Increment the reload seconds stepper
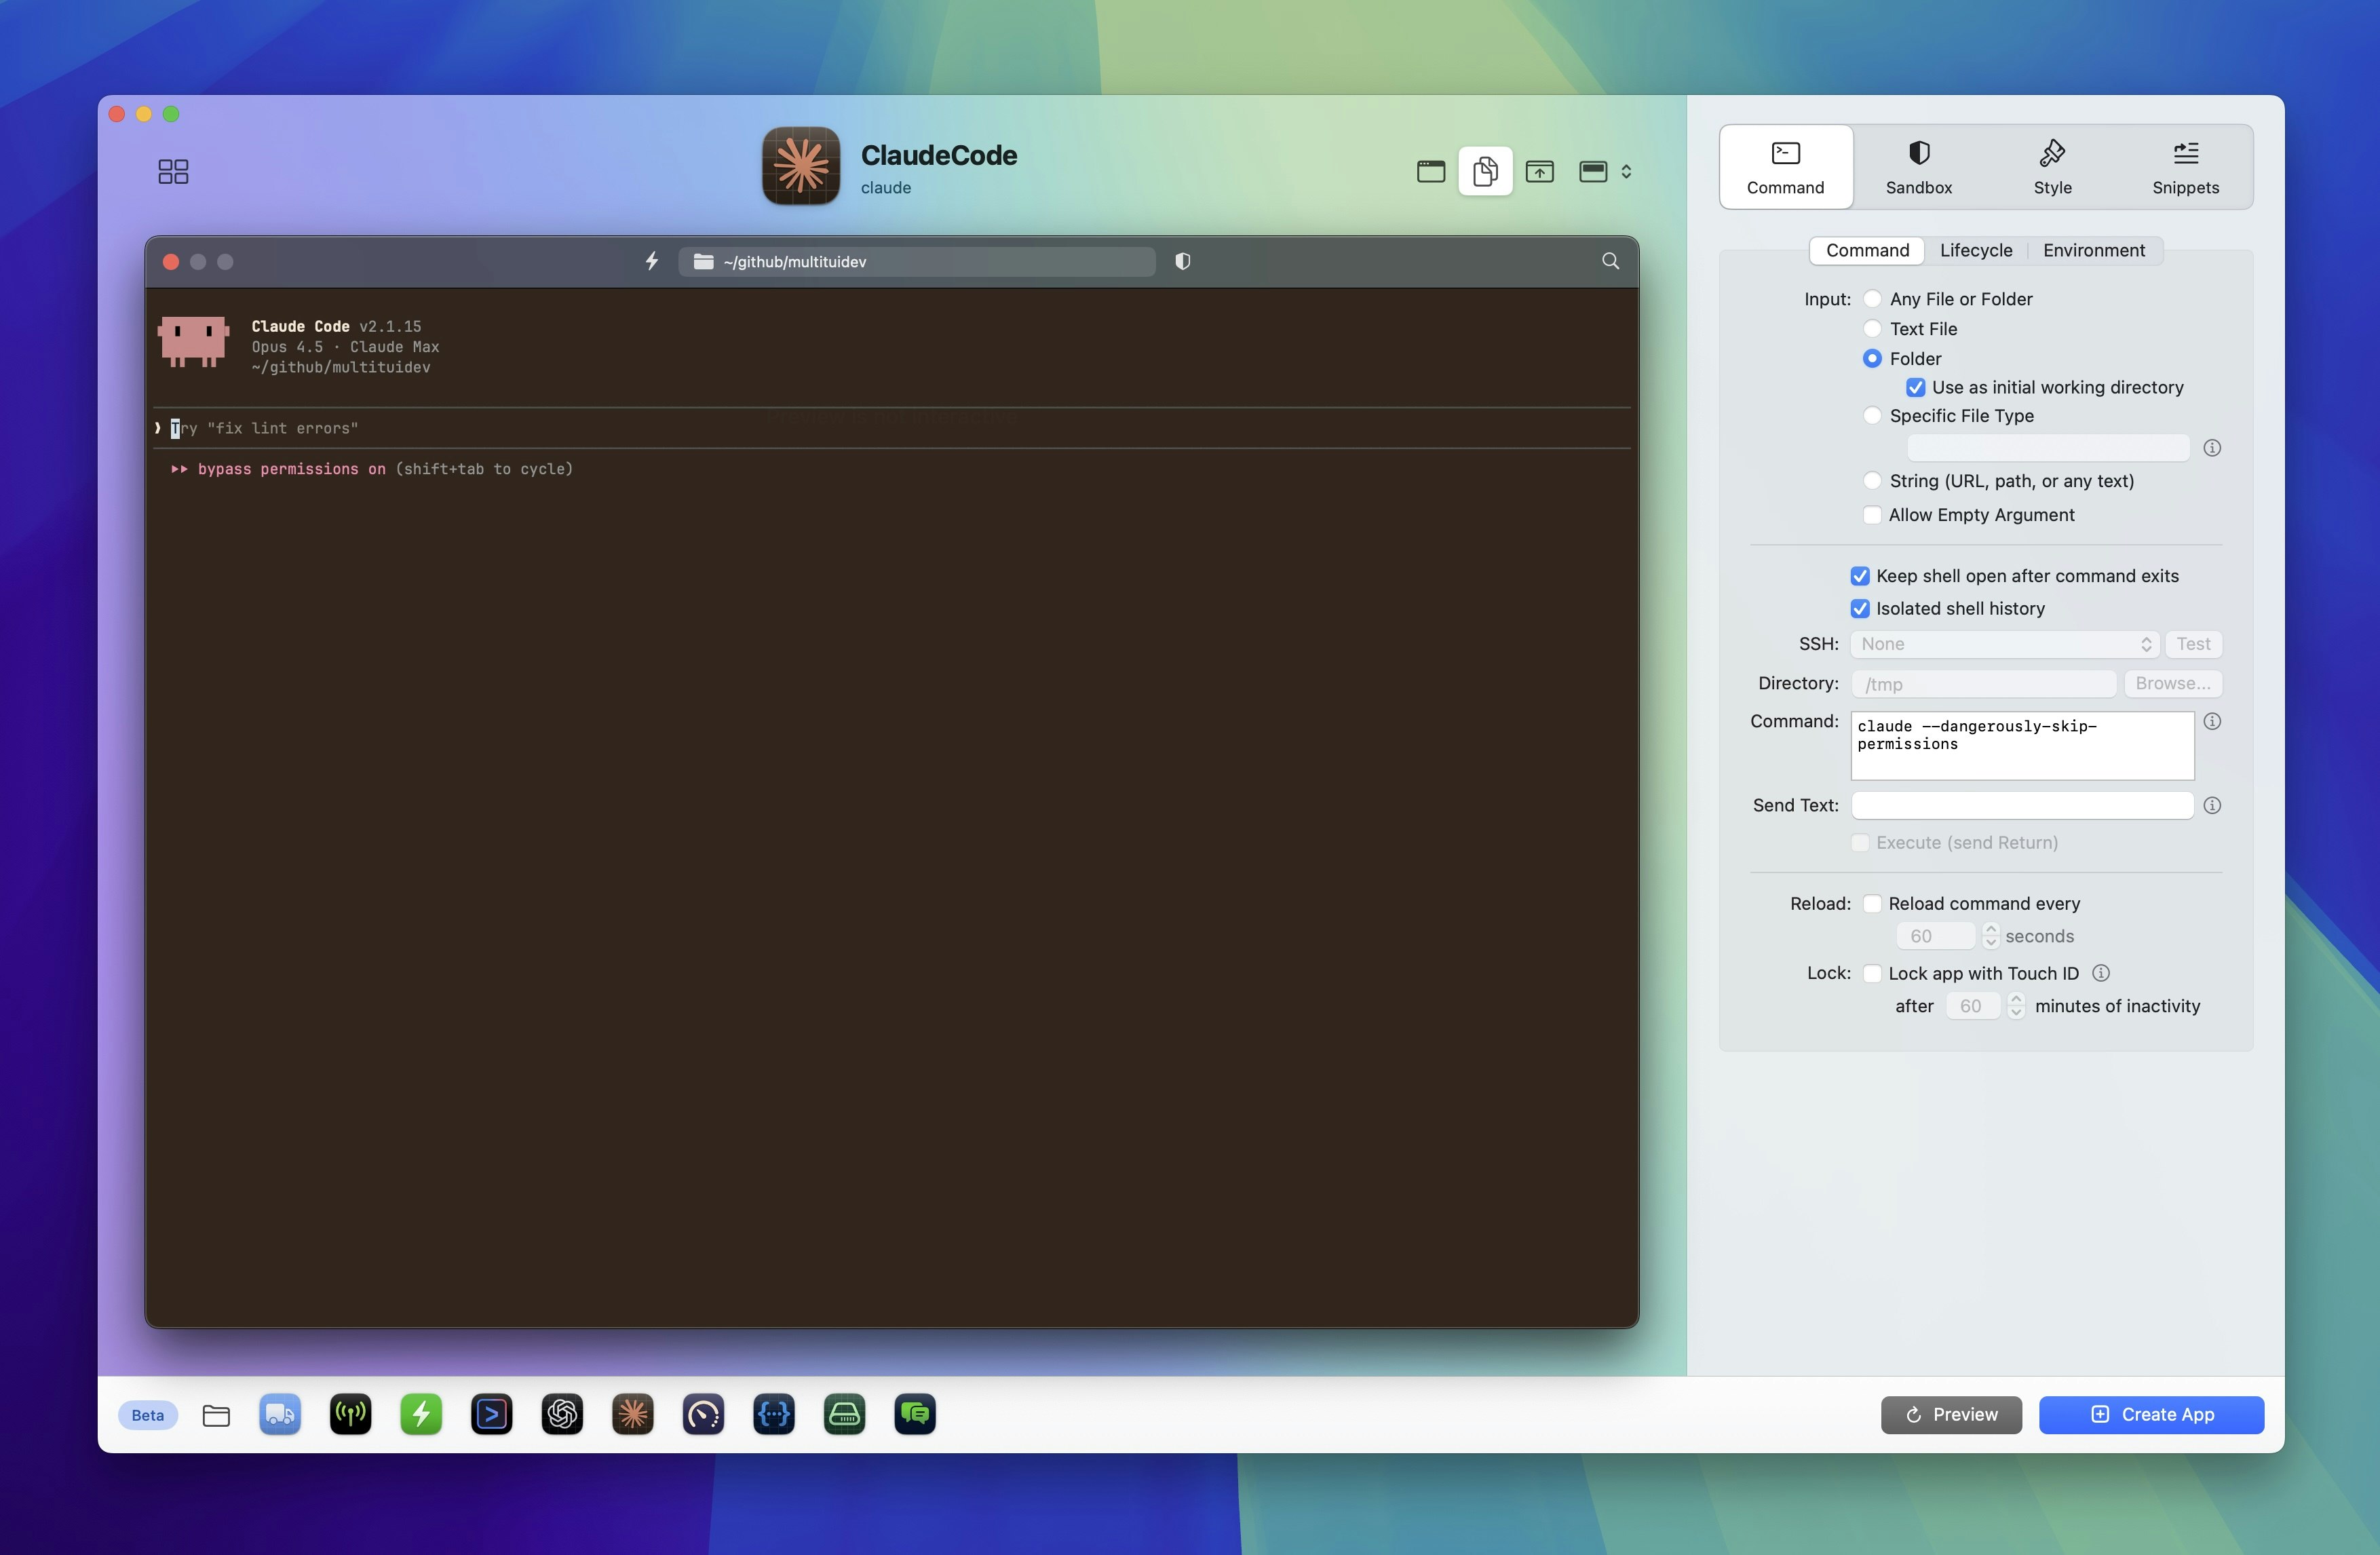The image size is (2380, 1555). (1991, 930)
